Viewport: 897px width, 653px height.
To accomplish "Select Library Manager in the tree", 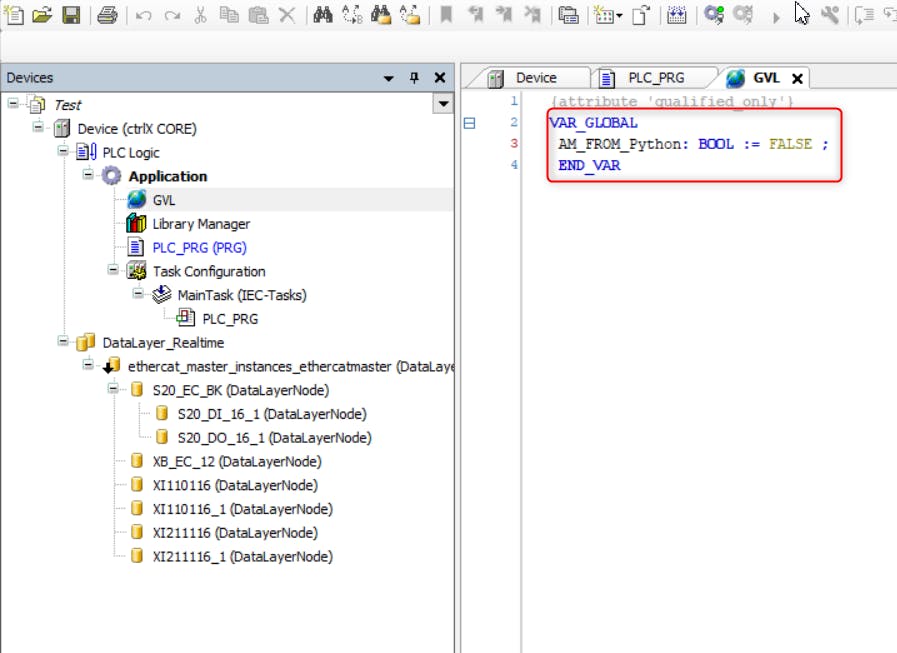I will click(201, 224).
